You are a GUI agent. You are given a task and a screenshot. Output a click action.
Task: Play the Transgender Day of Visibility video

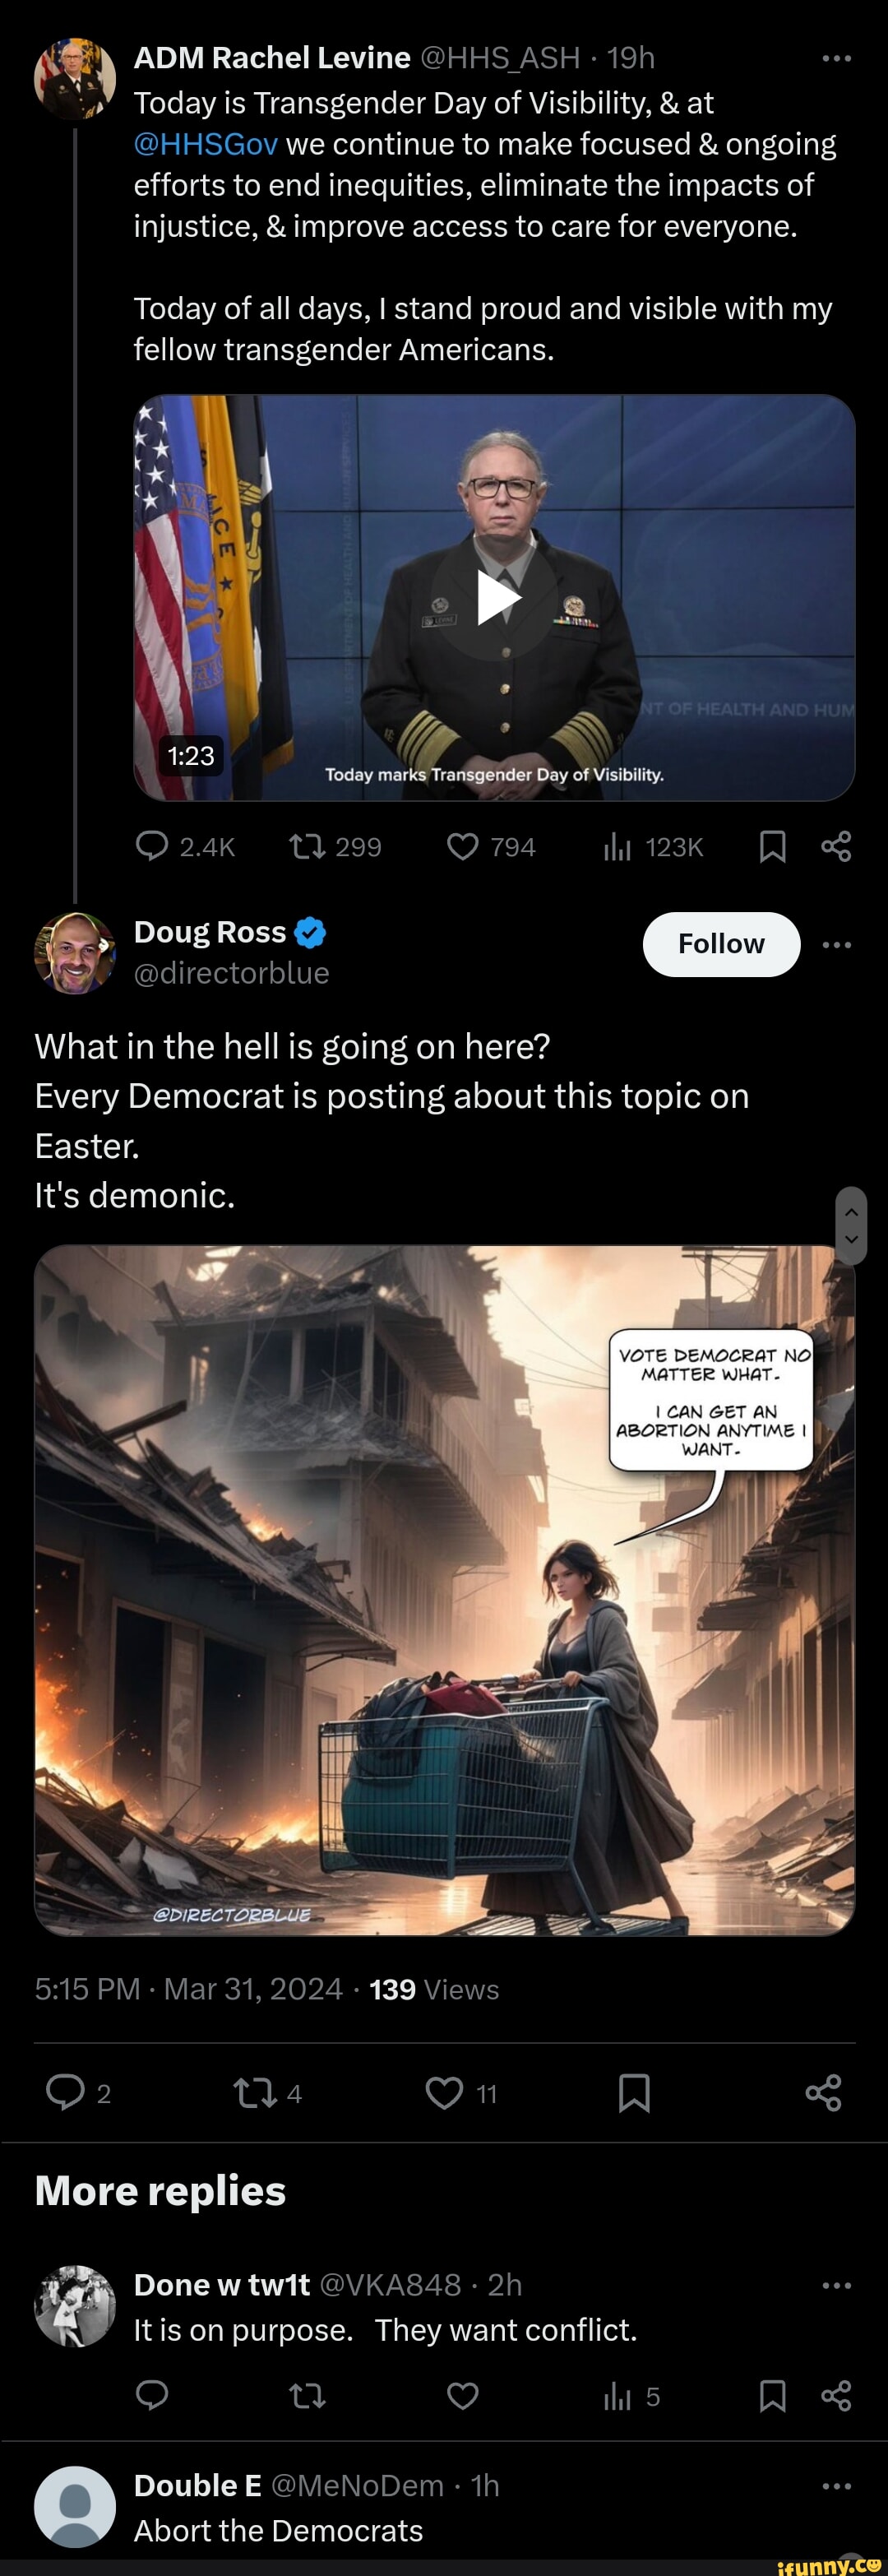coord(497,598)
